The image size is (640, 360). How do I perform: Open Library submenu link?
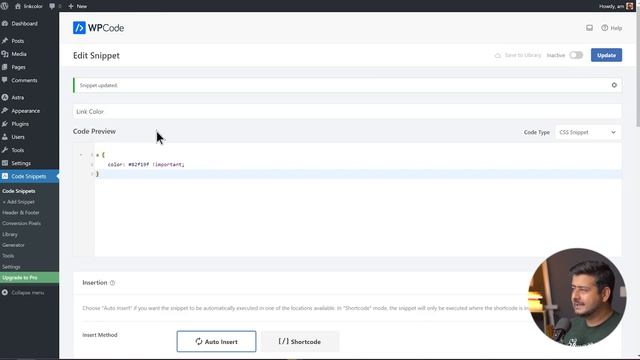(x=10, y=234)
